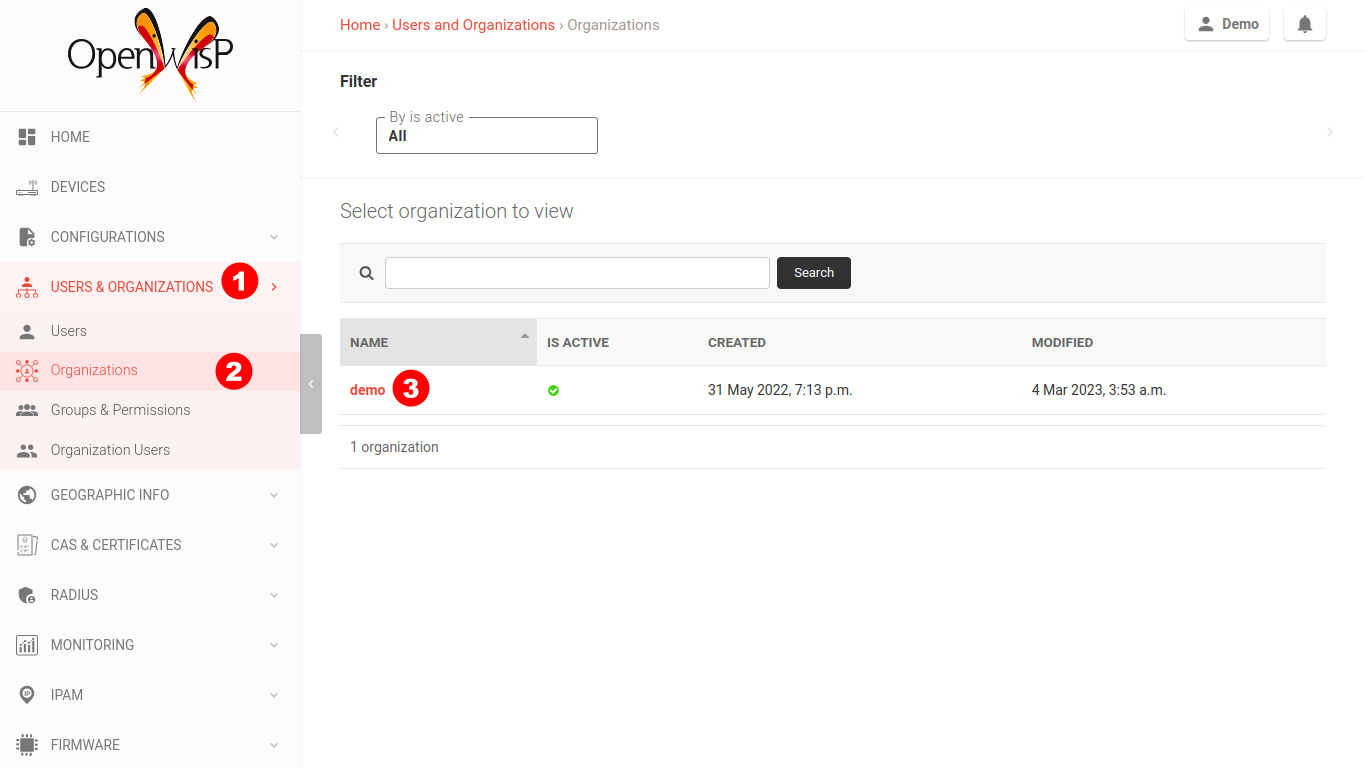Viewport: 1364px width, 768px height.
Task: Expand the CAS & Certificates section
Action: click(x=274, y=545)
